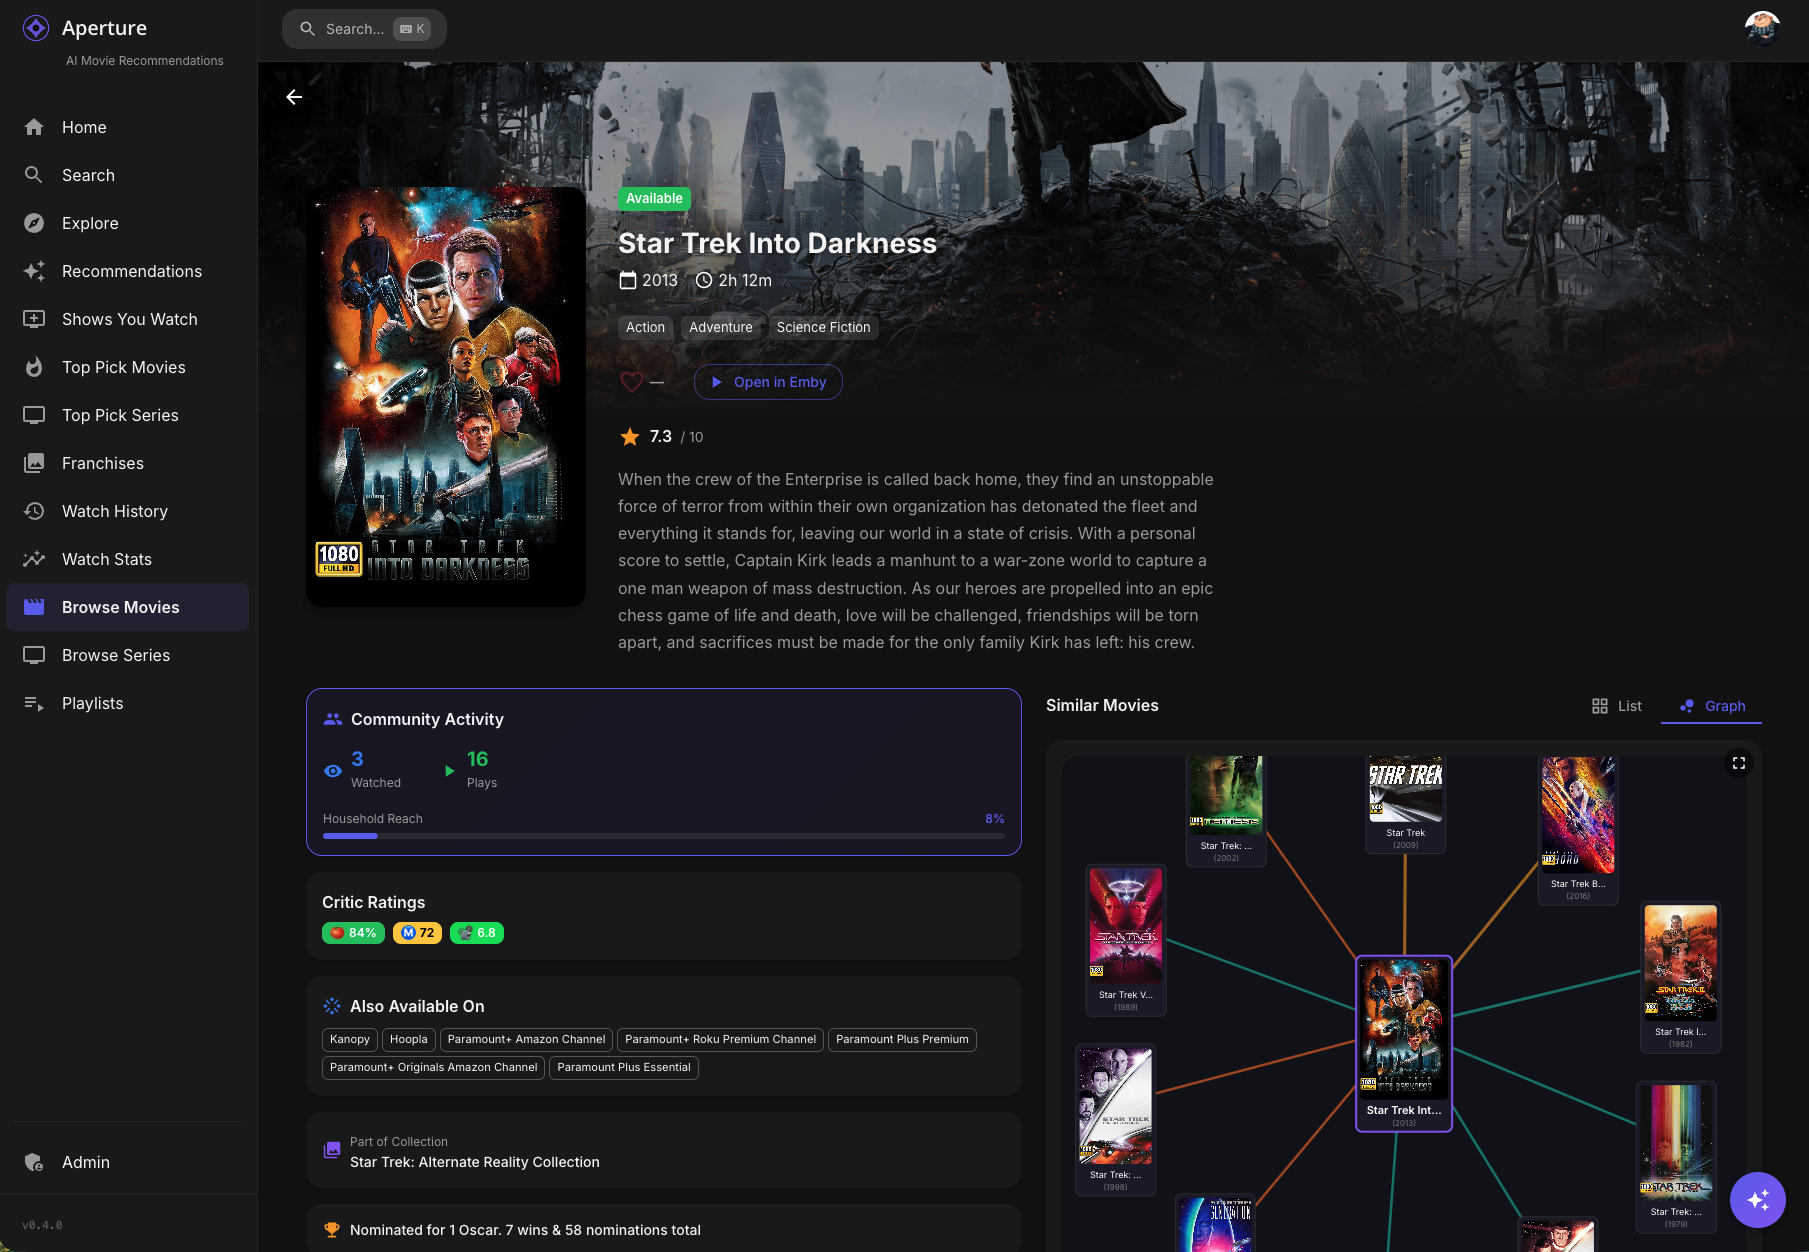Open Recommendations sparkle item in sidebar

(x=127, y=271)
